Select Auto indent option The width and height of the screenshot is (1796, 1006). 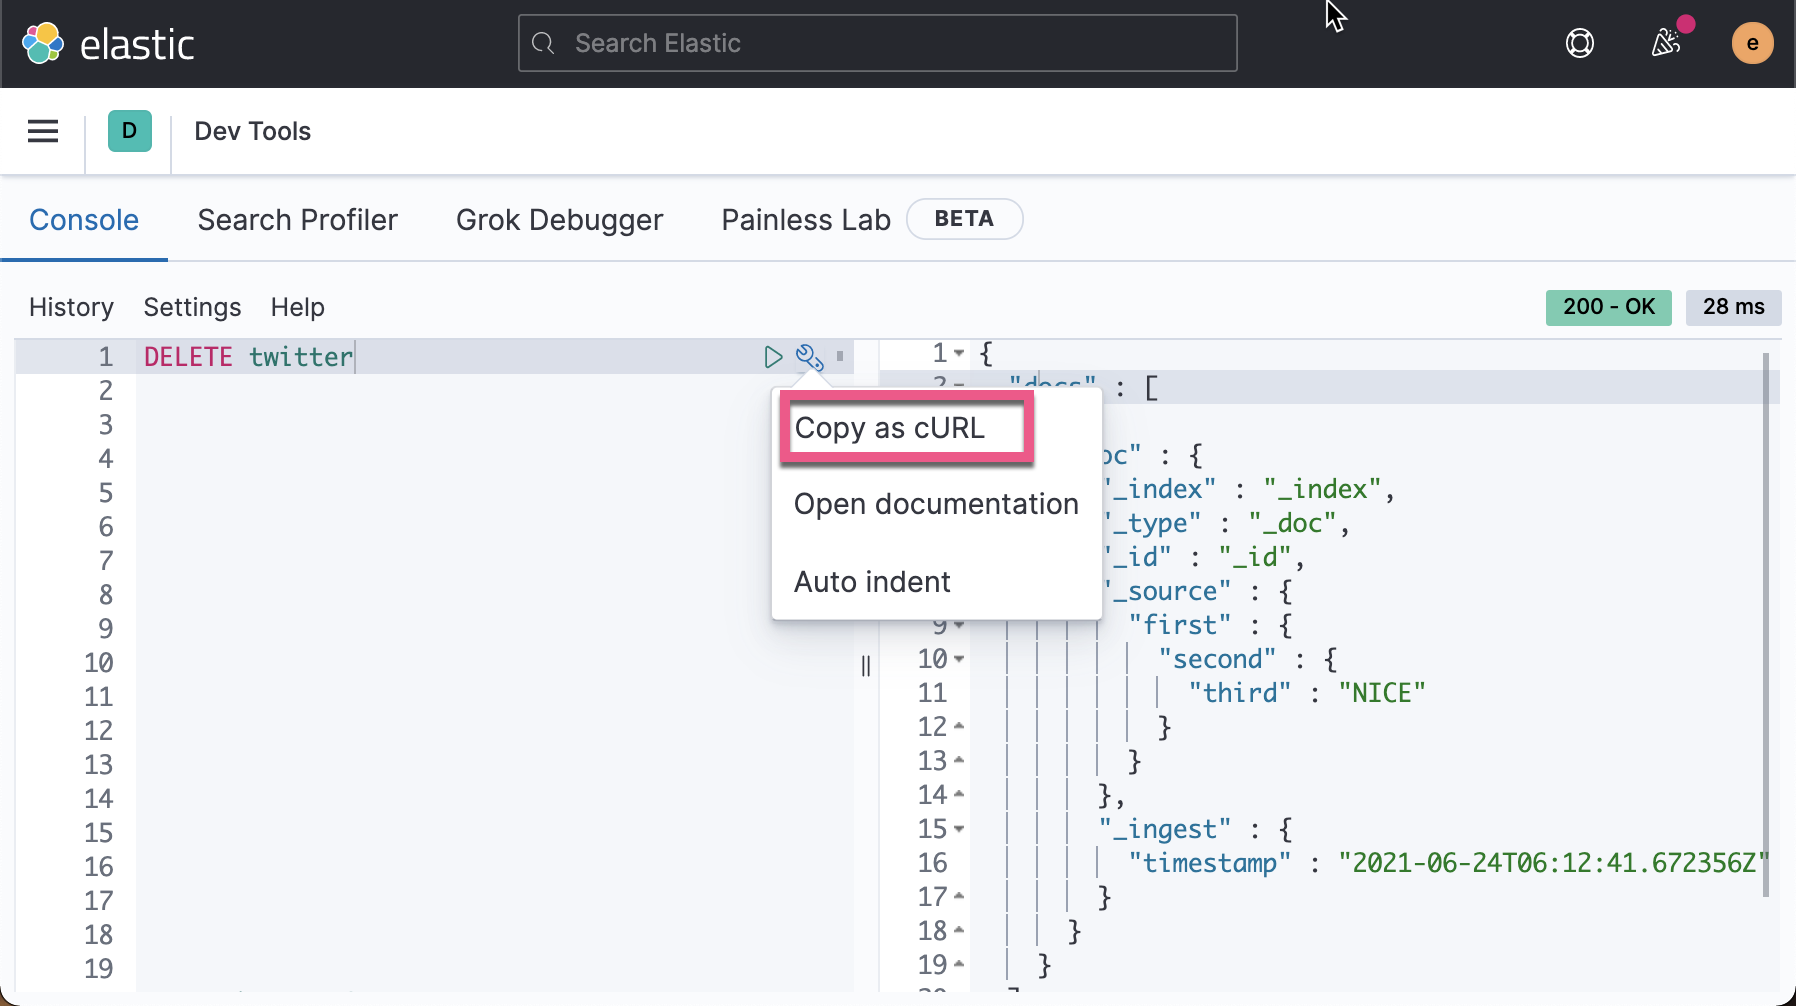coord(872,582)
